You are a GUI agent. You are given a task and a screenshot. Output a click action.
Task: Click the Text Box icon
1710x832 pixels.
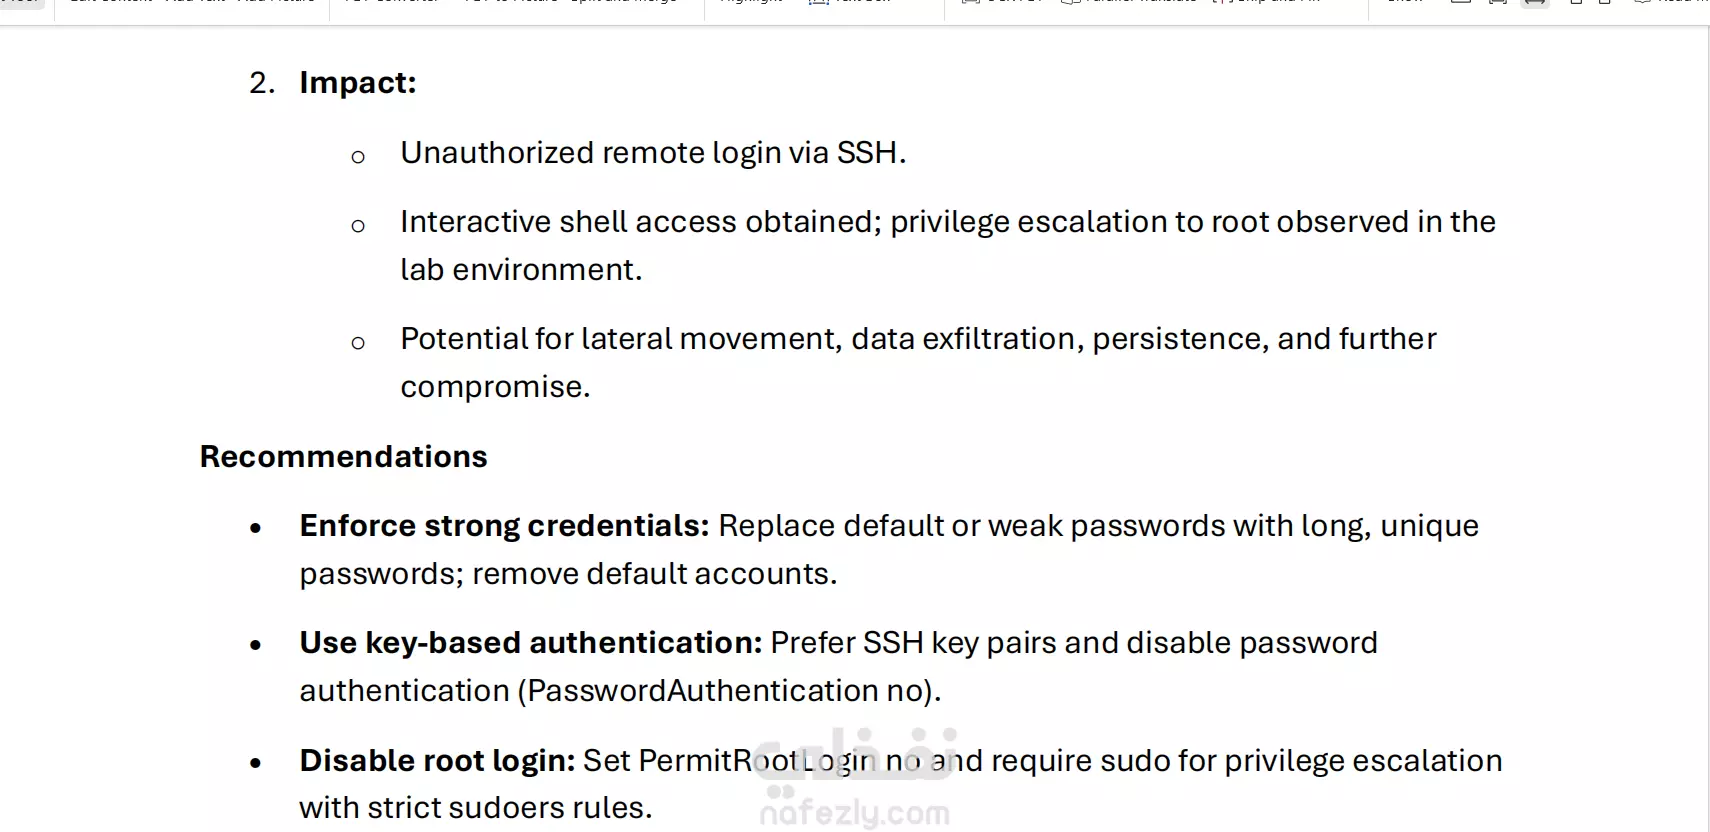pyautogui.click(x=819, y=2)
